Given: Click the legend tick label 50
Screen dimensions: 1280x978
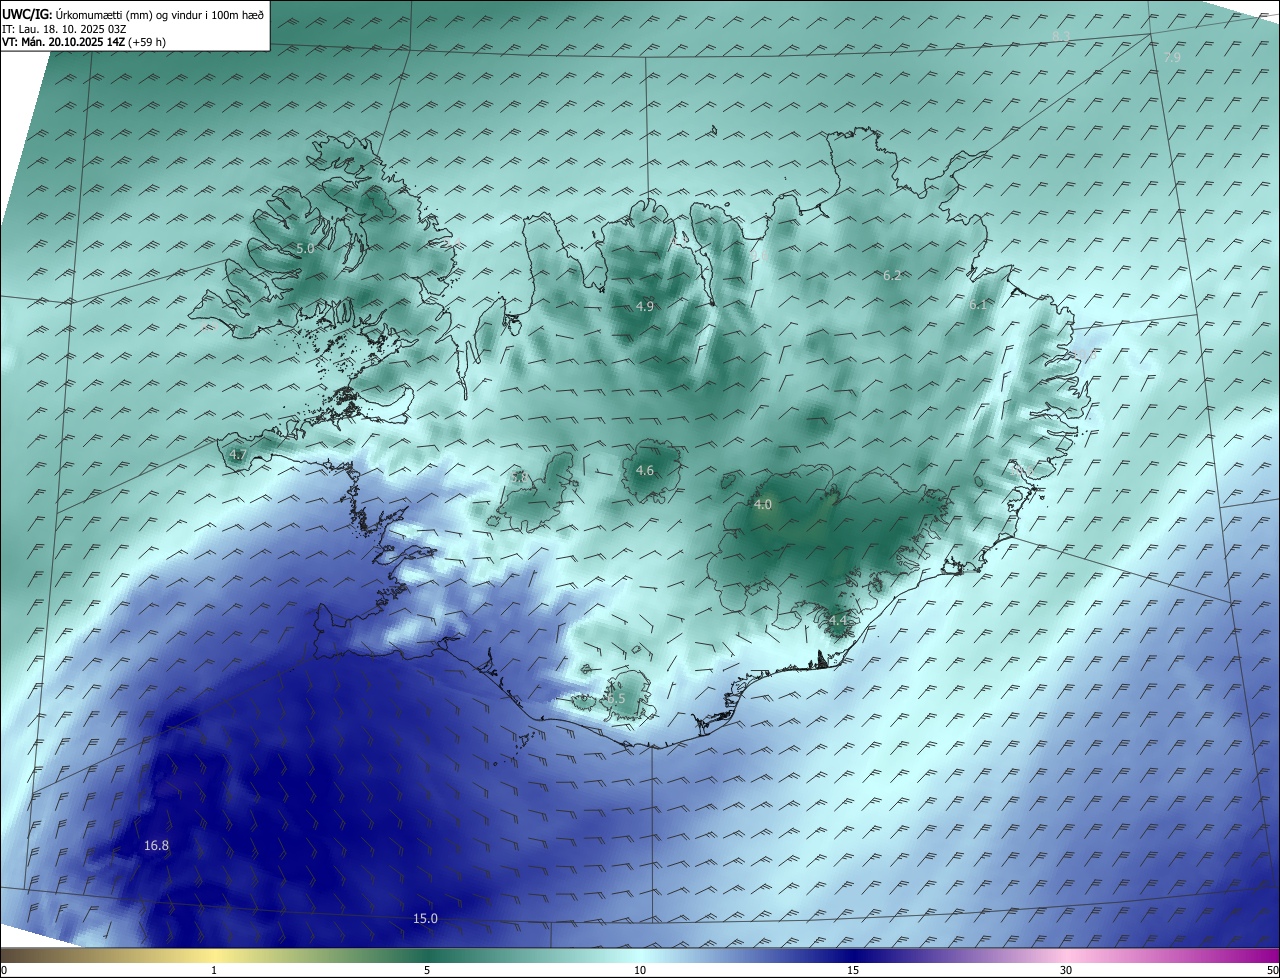Looking at the screenshot, I should [1271, 970].
